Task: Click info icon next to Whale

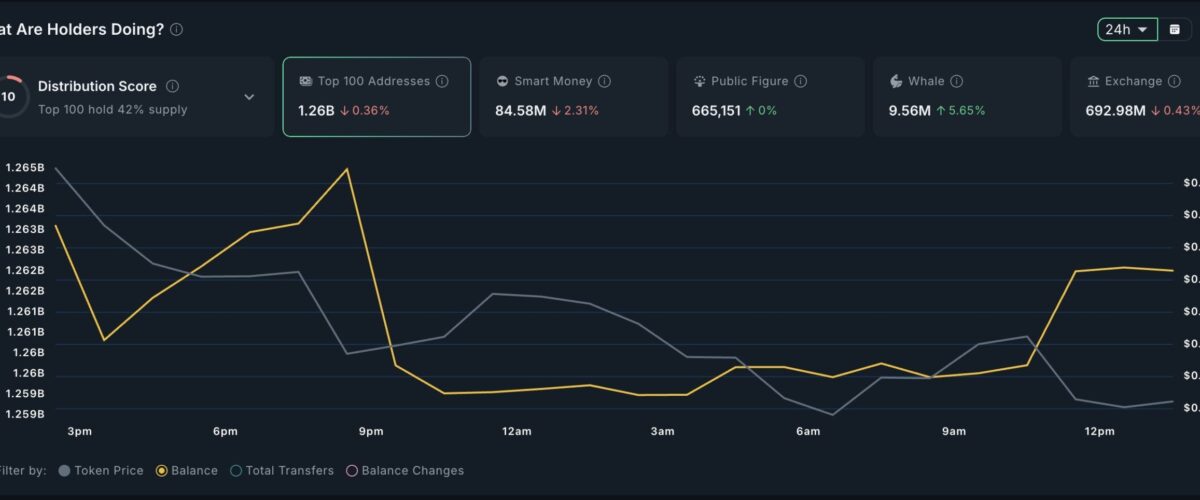Action: coord(956,81)
